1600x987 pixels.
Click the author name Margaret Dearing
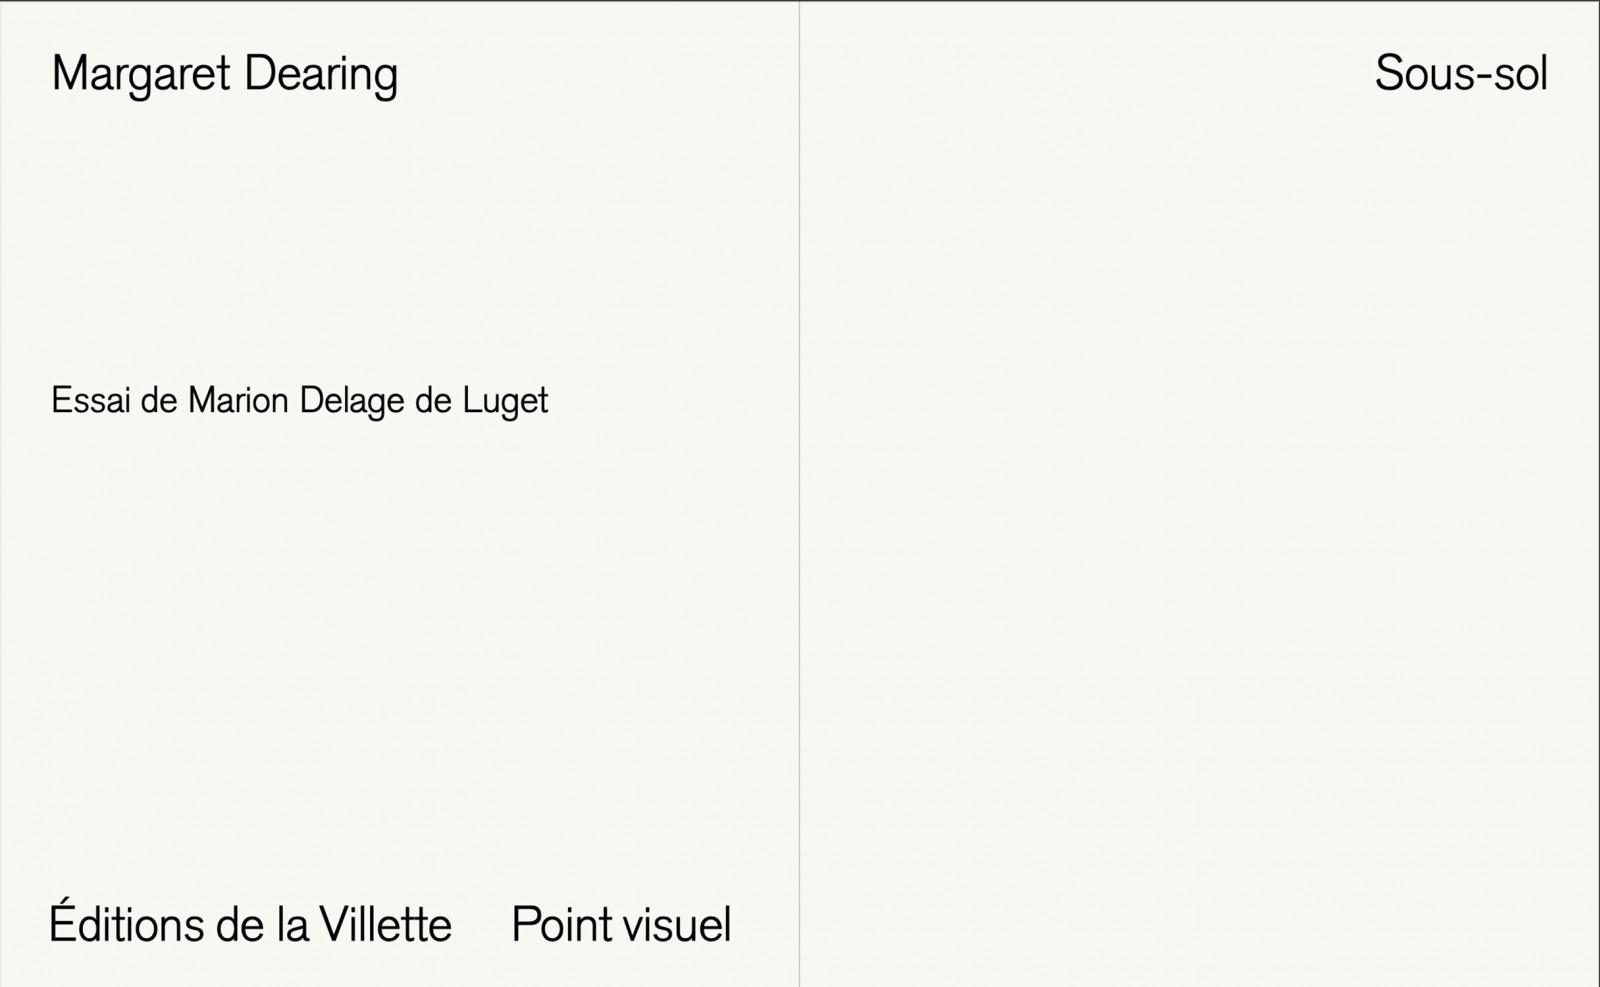point(225,76)
